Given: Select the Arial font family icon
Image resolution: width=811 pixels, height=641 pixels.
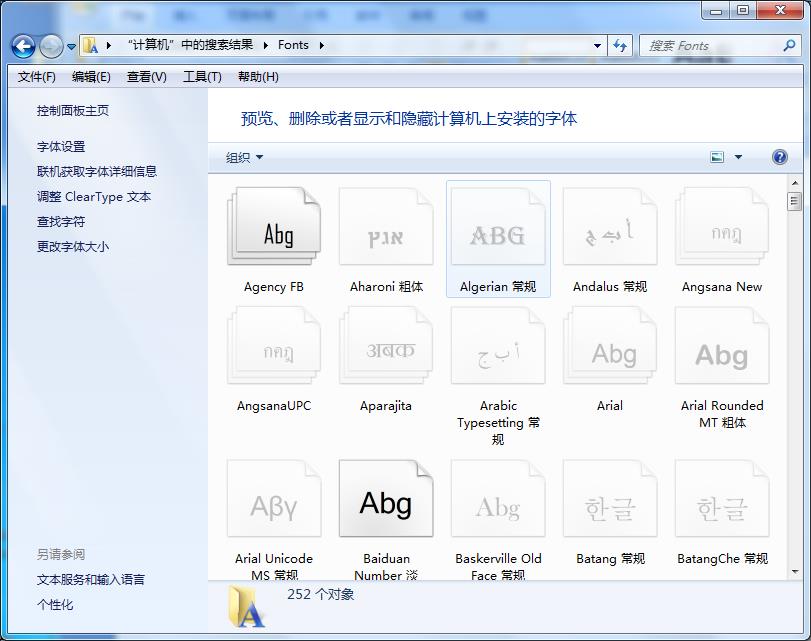Looking at the screenshot, I should [x=610, y=345].
